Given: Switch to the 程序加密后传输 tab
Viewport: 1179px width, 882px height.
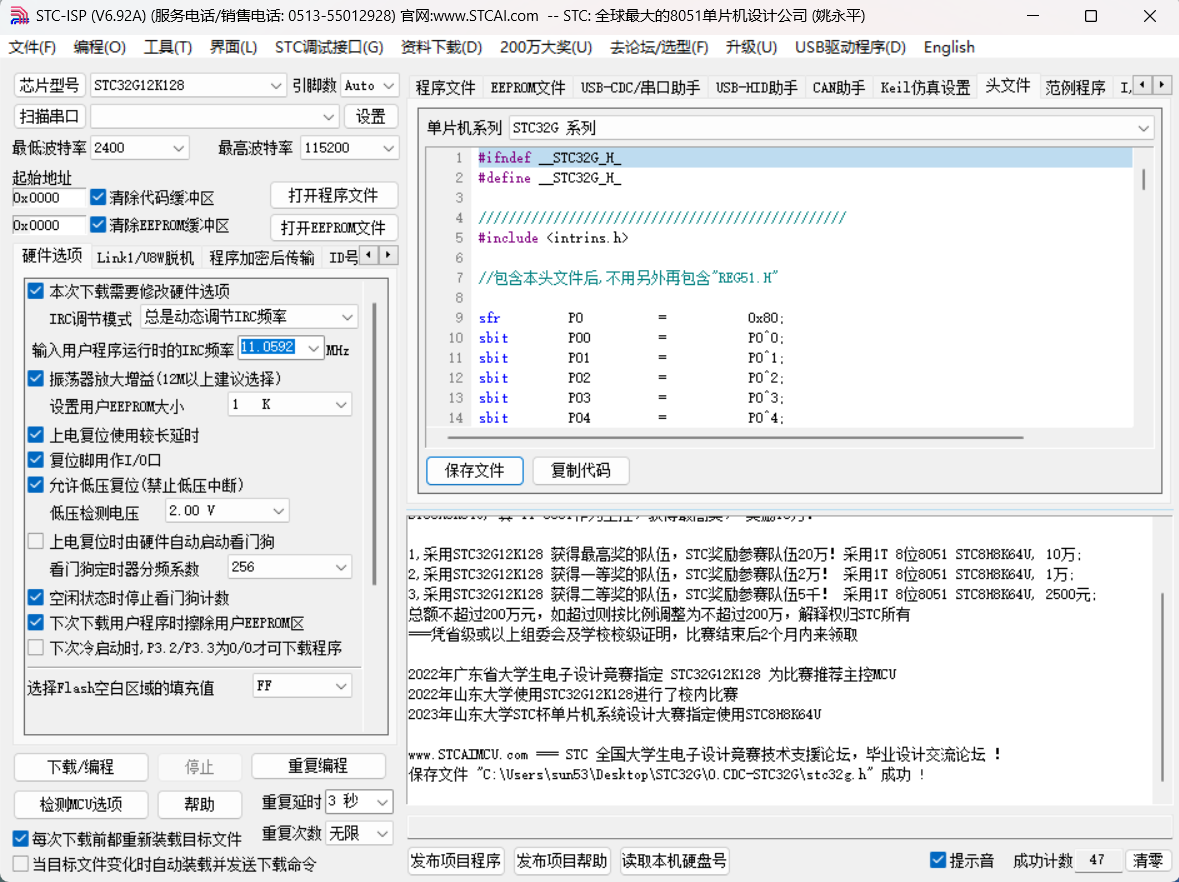Looking at the screenshot, I should [x=262, y=258].
